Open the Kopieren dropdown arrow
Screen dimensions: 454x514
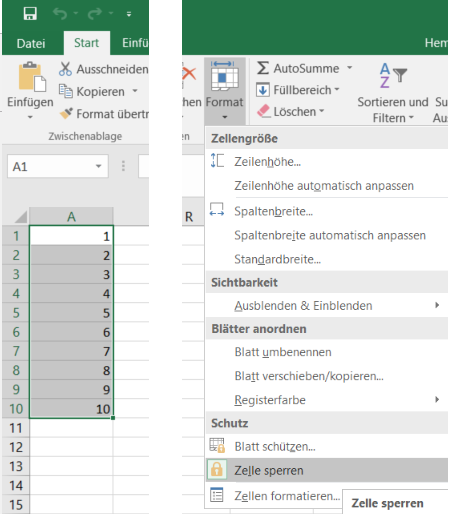click(135, 91)
